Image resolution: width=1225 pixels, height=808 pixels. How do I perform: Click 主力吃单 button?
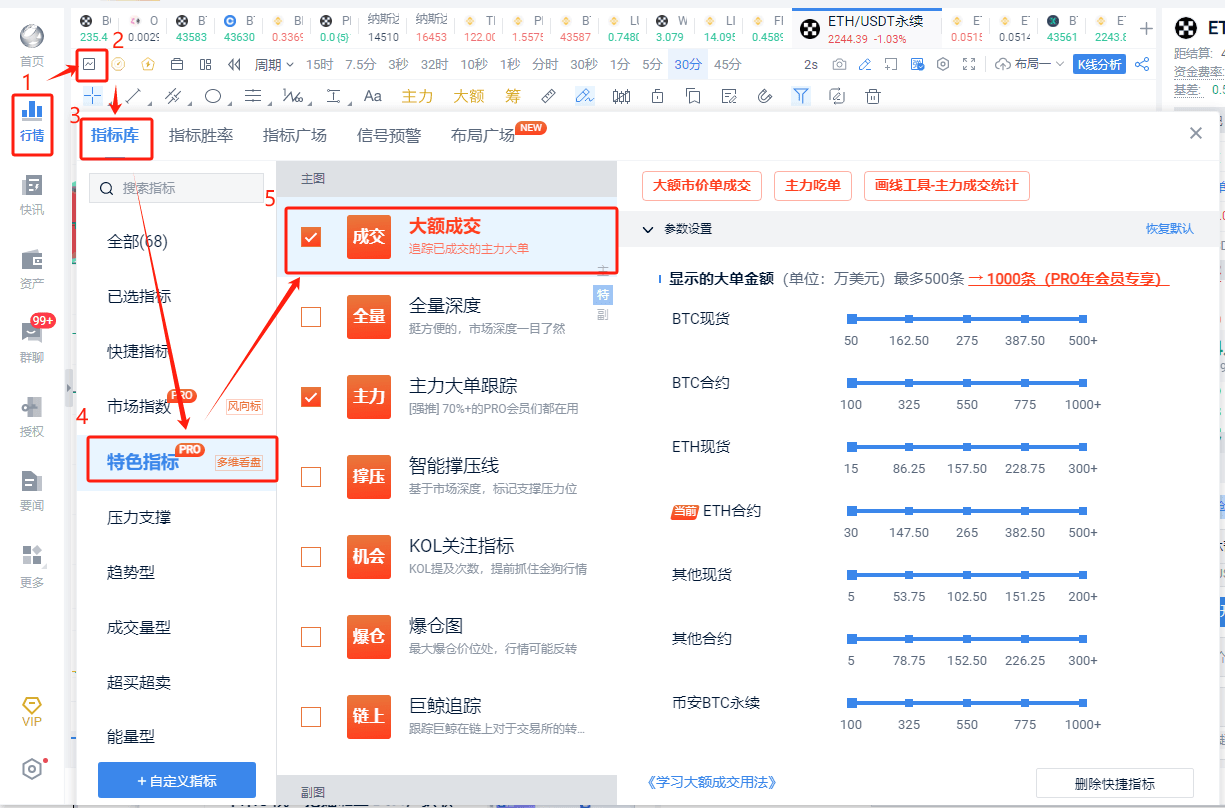pos(813,185)
